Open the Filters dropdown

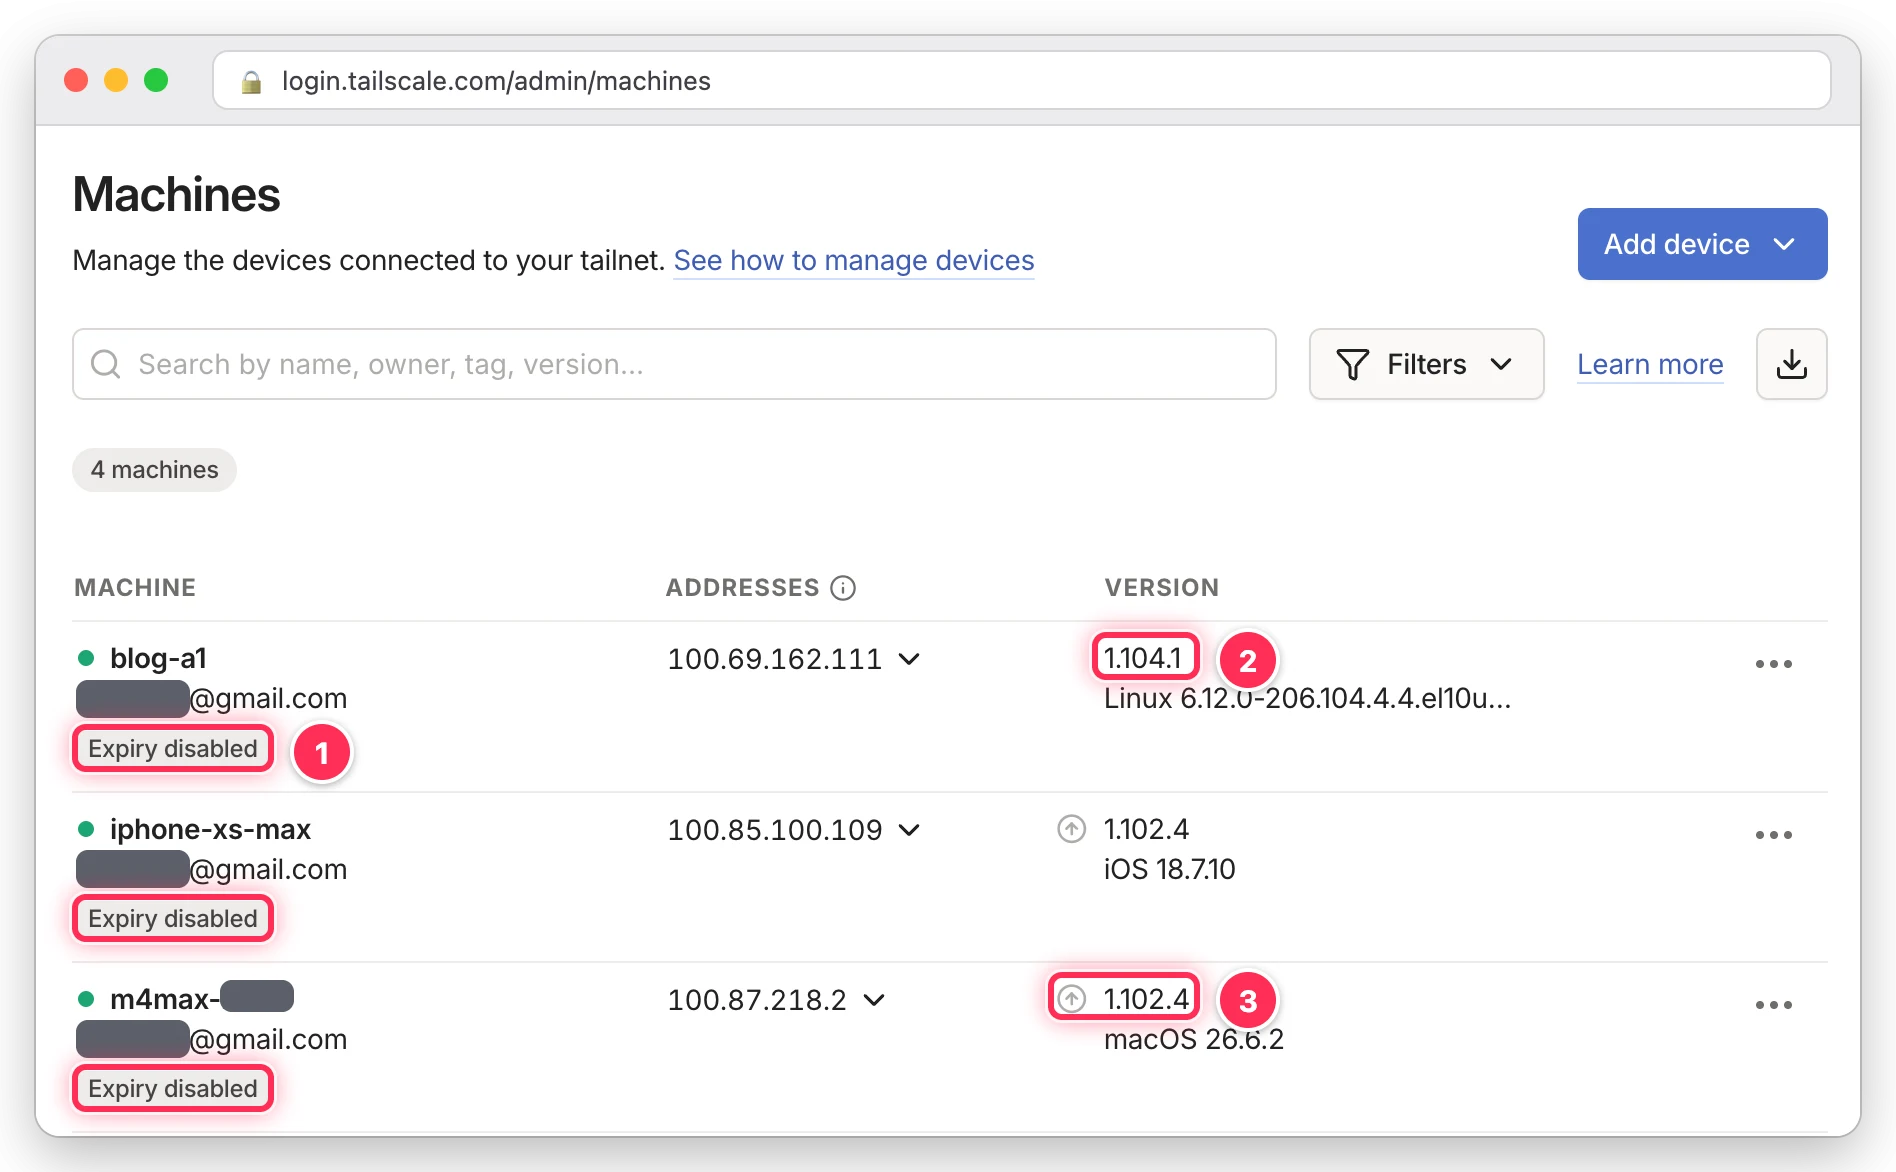click(x=1426, y=364)
